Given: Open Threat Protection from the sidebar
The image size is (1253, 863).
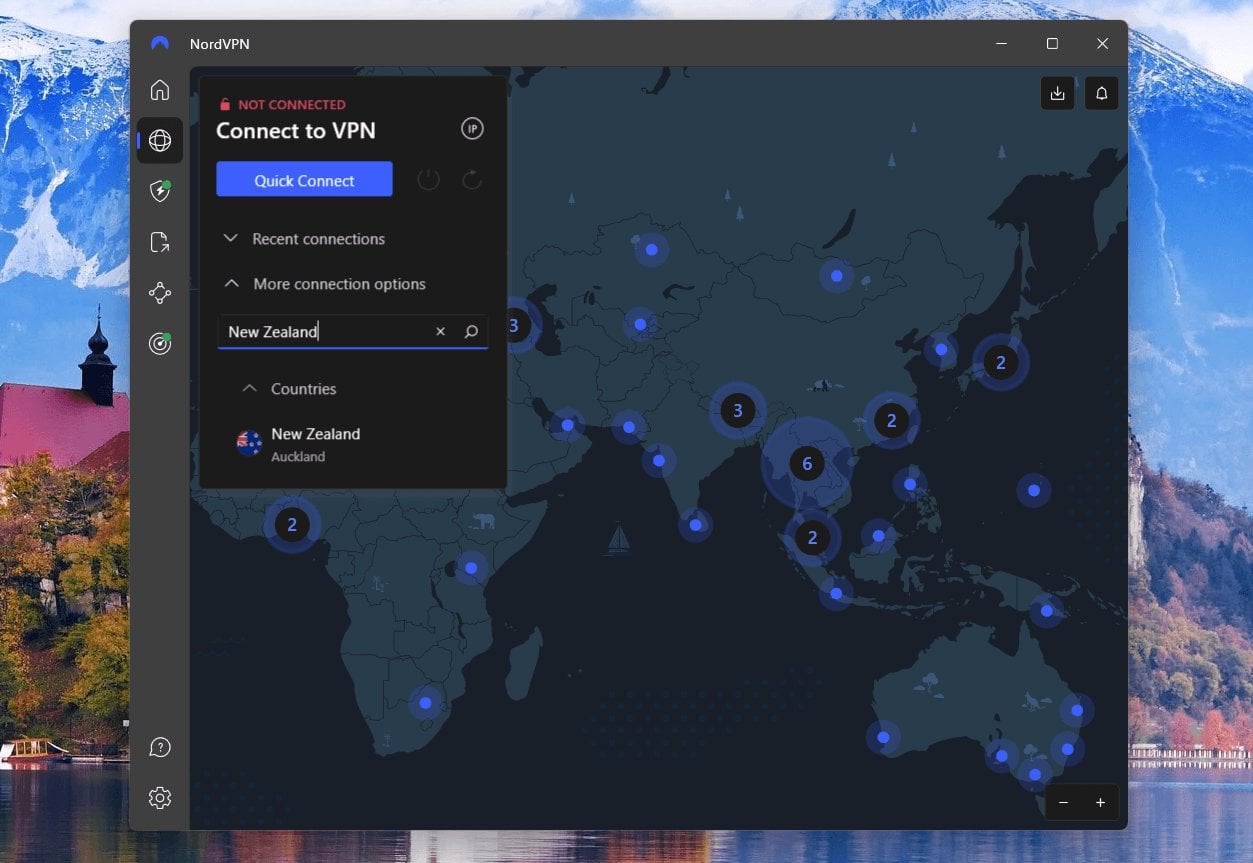Looking at the screenshot, I should click(160, 191).
